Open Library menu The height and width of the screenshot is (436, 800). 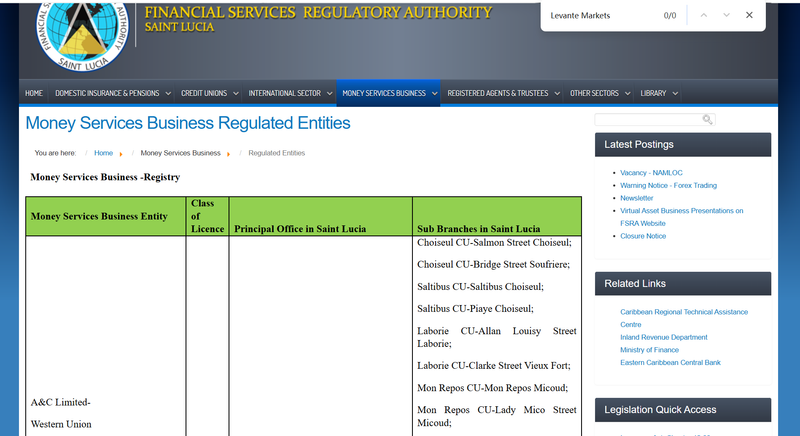pos(653,93)
